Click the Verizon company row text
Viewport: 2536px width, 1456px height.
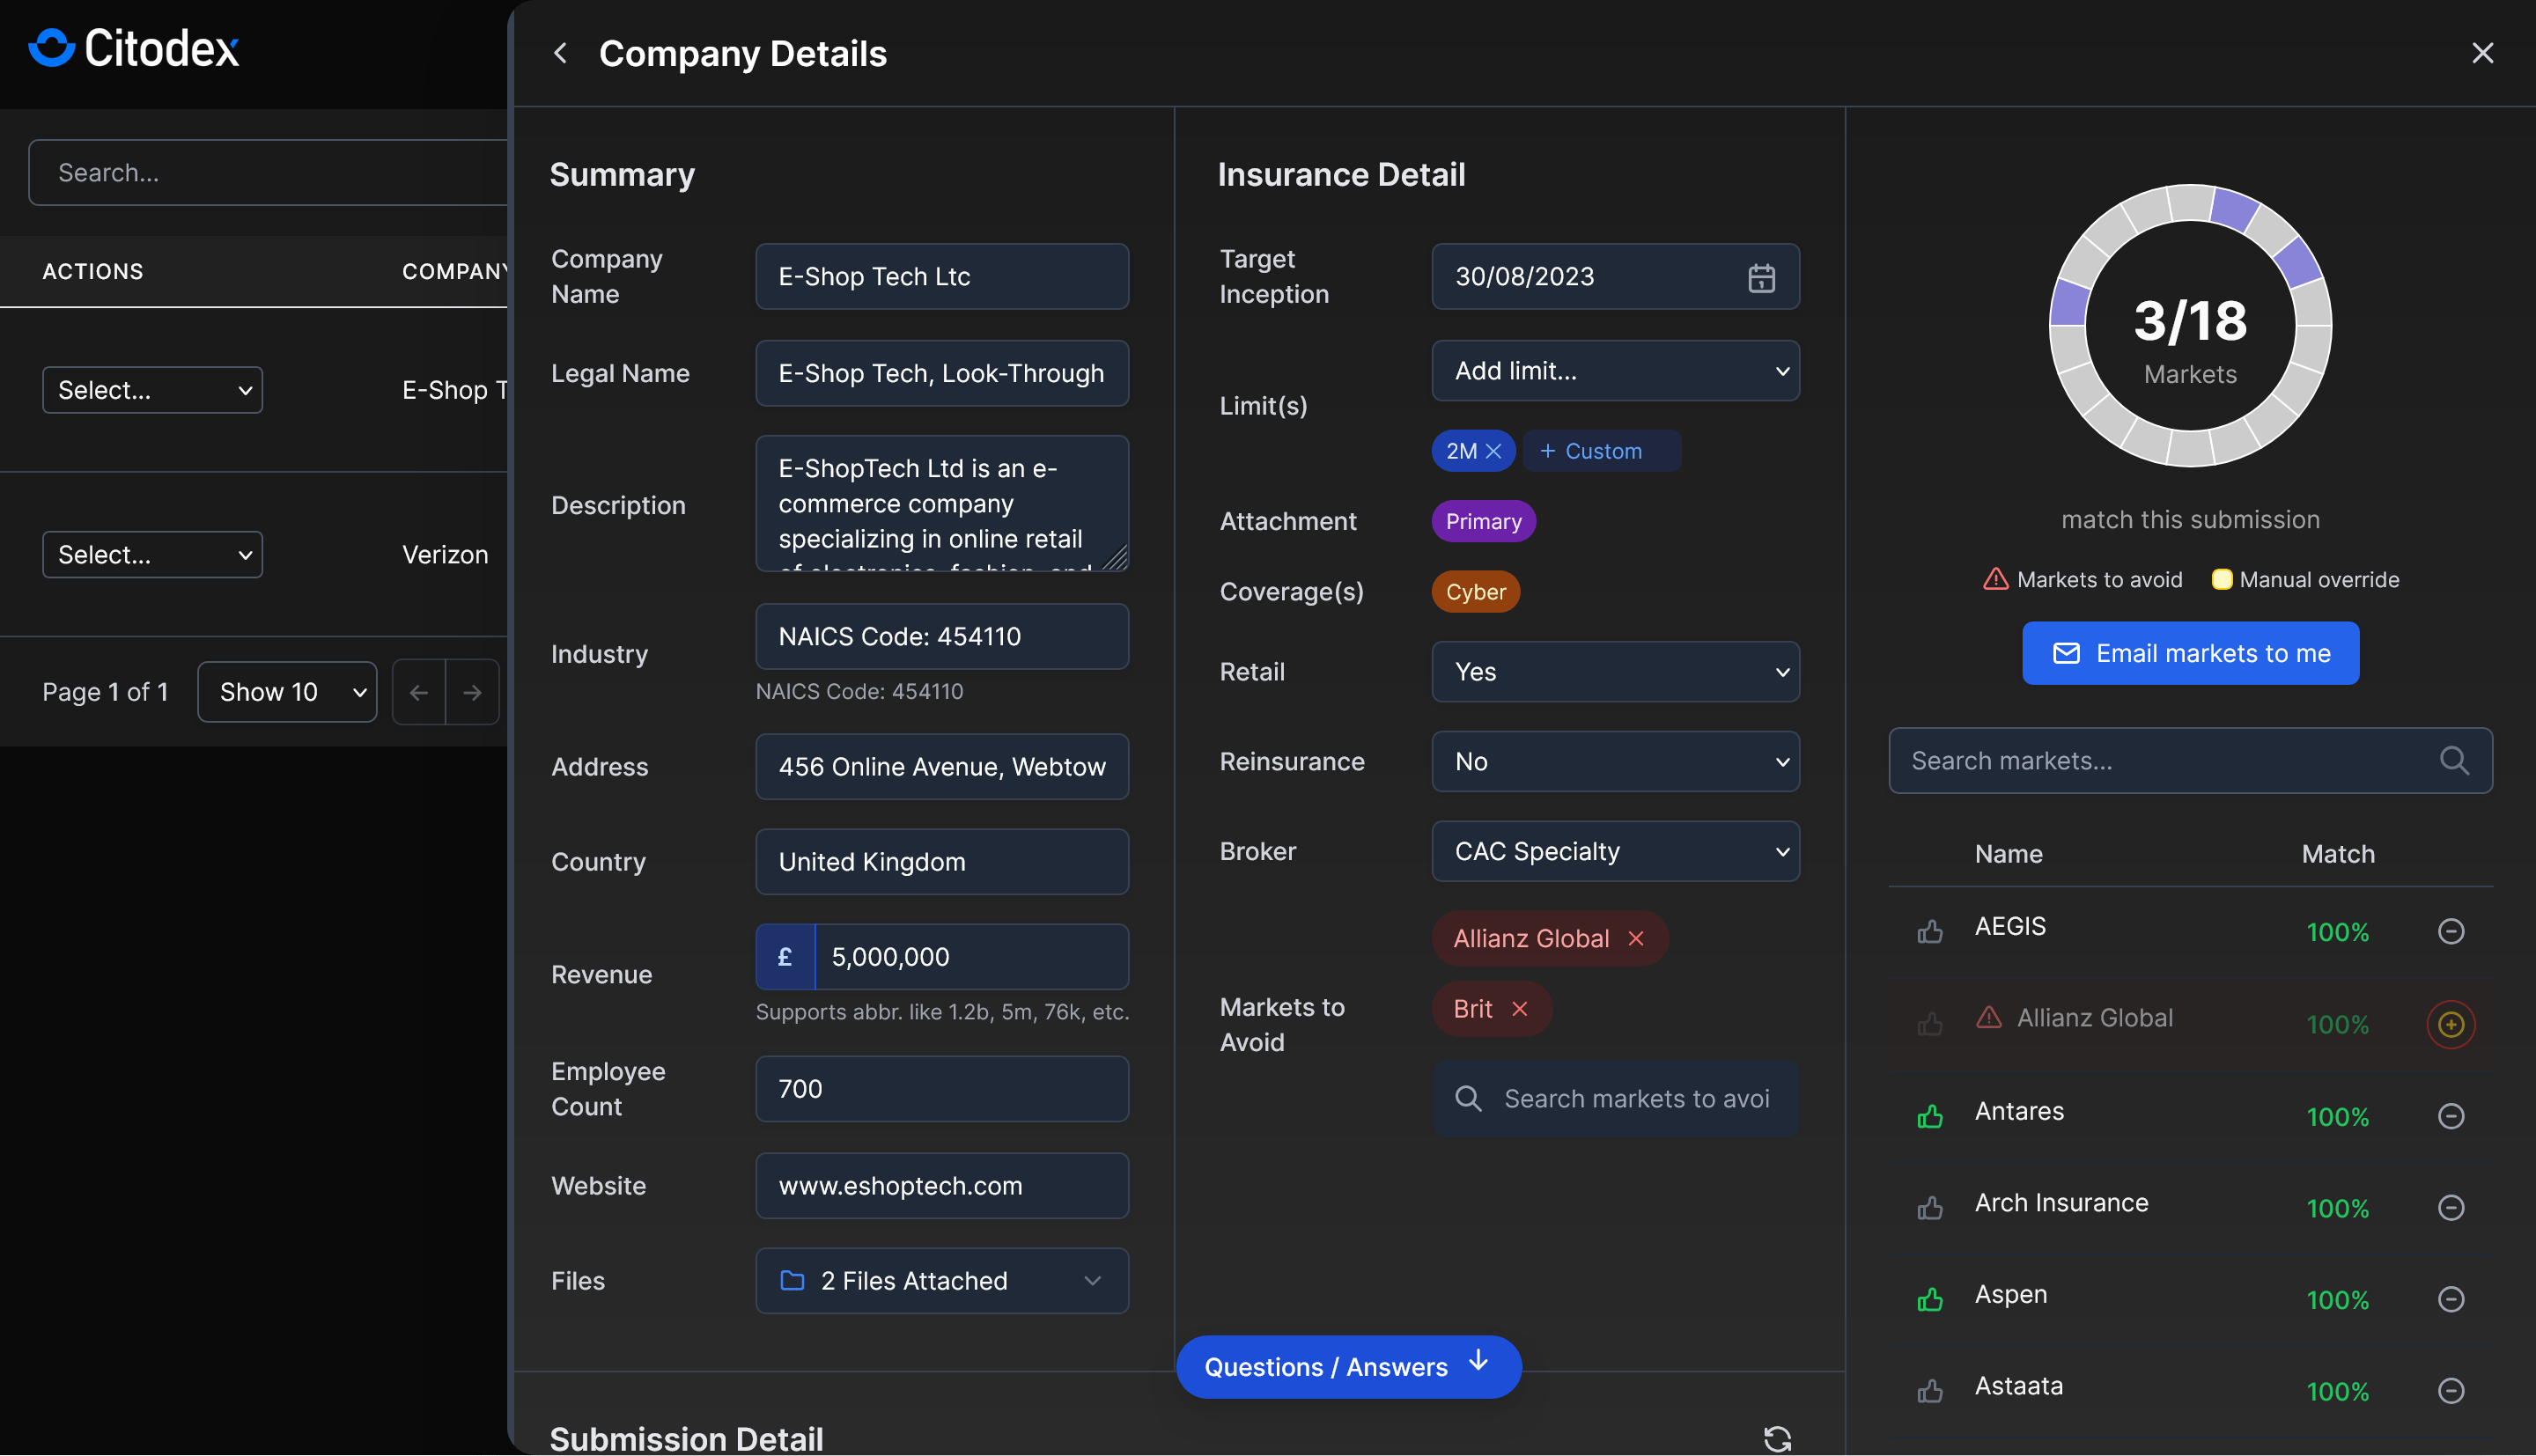pyautogui.click(x=445, y=554)
